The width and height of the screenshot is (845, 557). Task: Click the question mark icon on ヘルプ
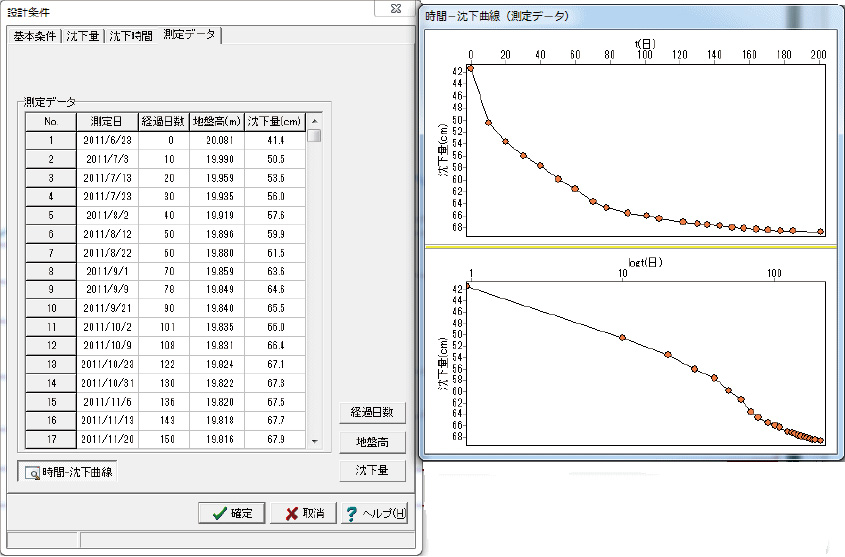tap(351, 514)
